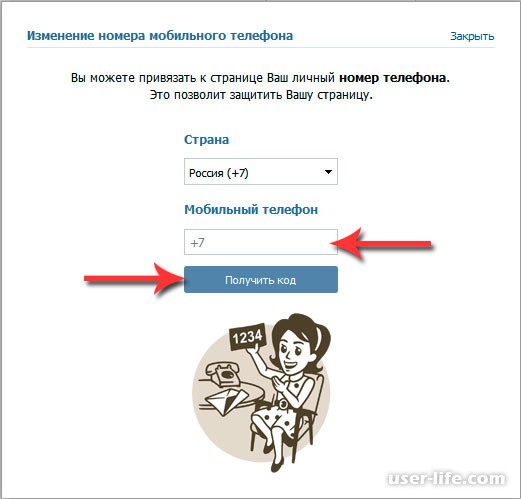This screenshot has height=499, width=521.
Task: Select the Изменение номера мобильного телефона heading
Action: click(x=160, y=35)
